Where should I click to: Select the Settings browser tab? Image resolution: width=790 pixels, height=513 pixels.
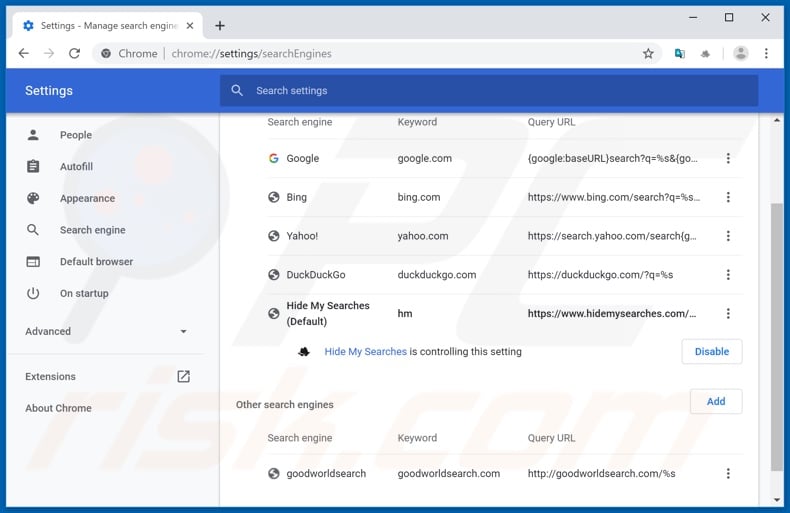click(108, 26)
